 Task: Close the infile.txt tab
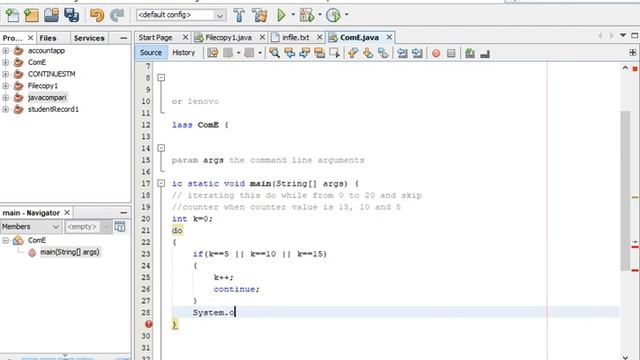[319, 38]
